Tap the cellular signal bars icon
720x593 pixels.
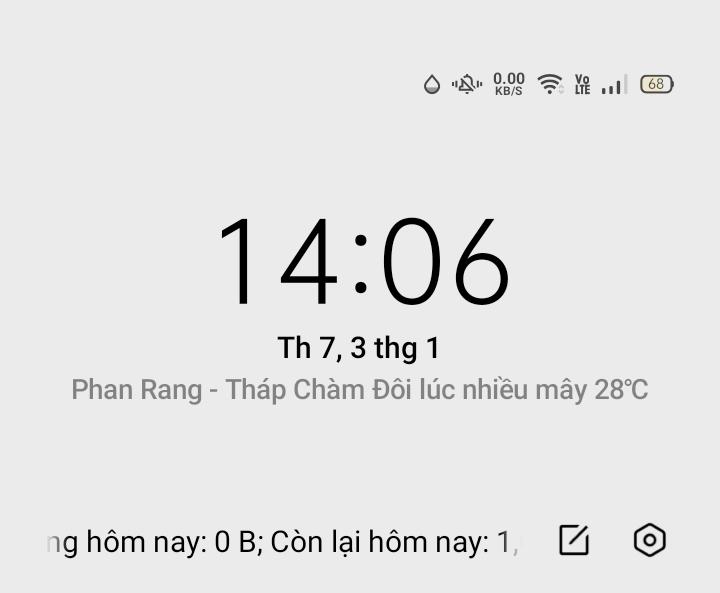[614, 85]
